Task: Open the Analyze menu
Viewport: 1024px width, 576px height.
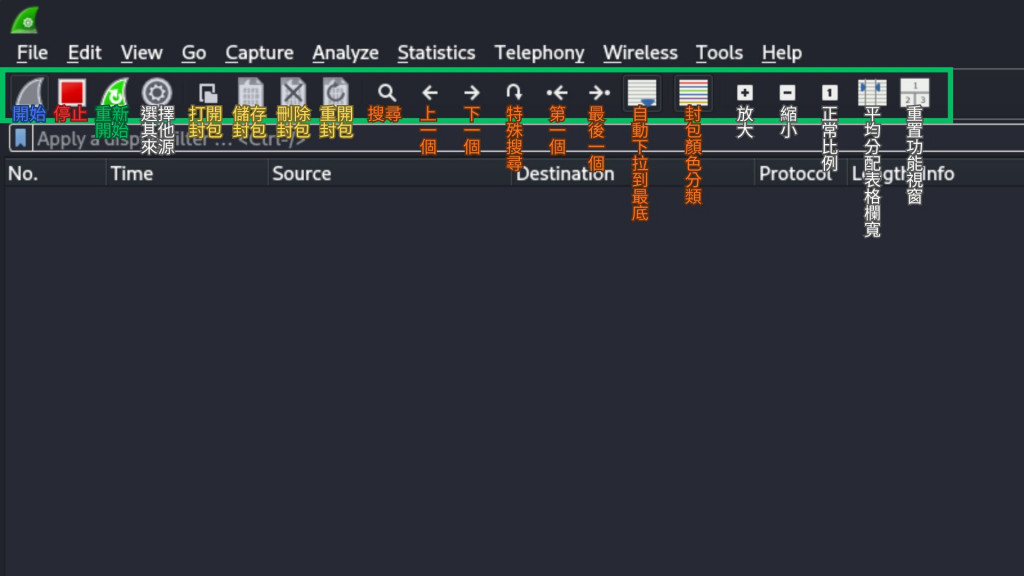Action: coord(345,52)
